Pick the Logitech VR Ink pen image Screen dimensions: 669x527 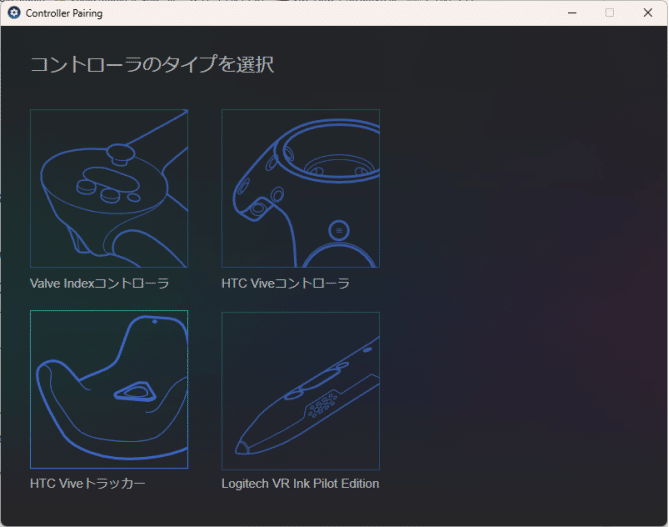[x=301, y=391]
